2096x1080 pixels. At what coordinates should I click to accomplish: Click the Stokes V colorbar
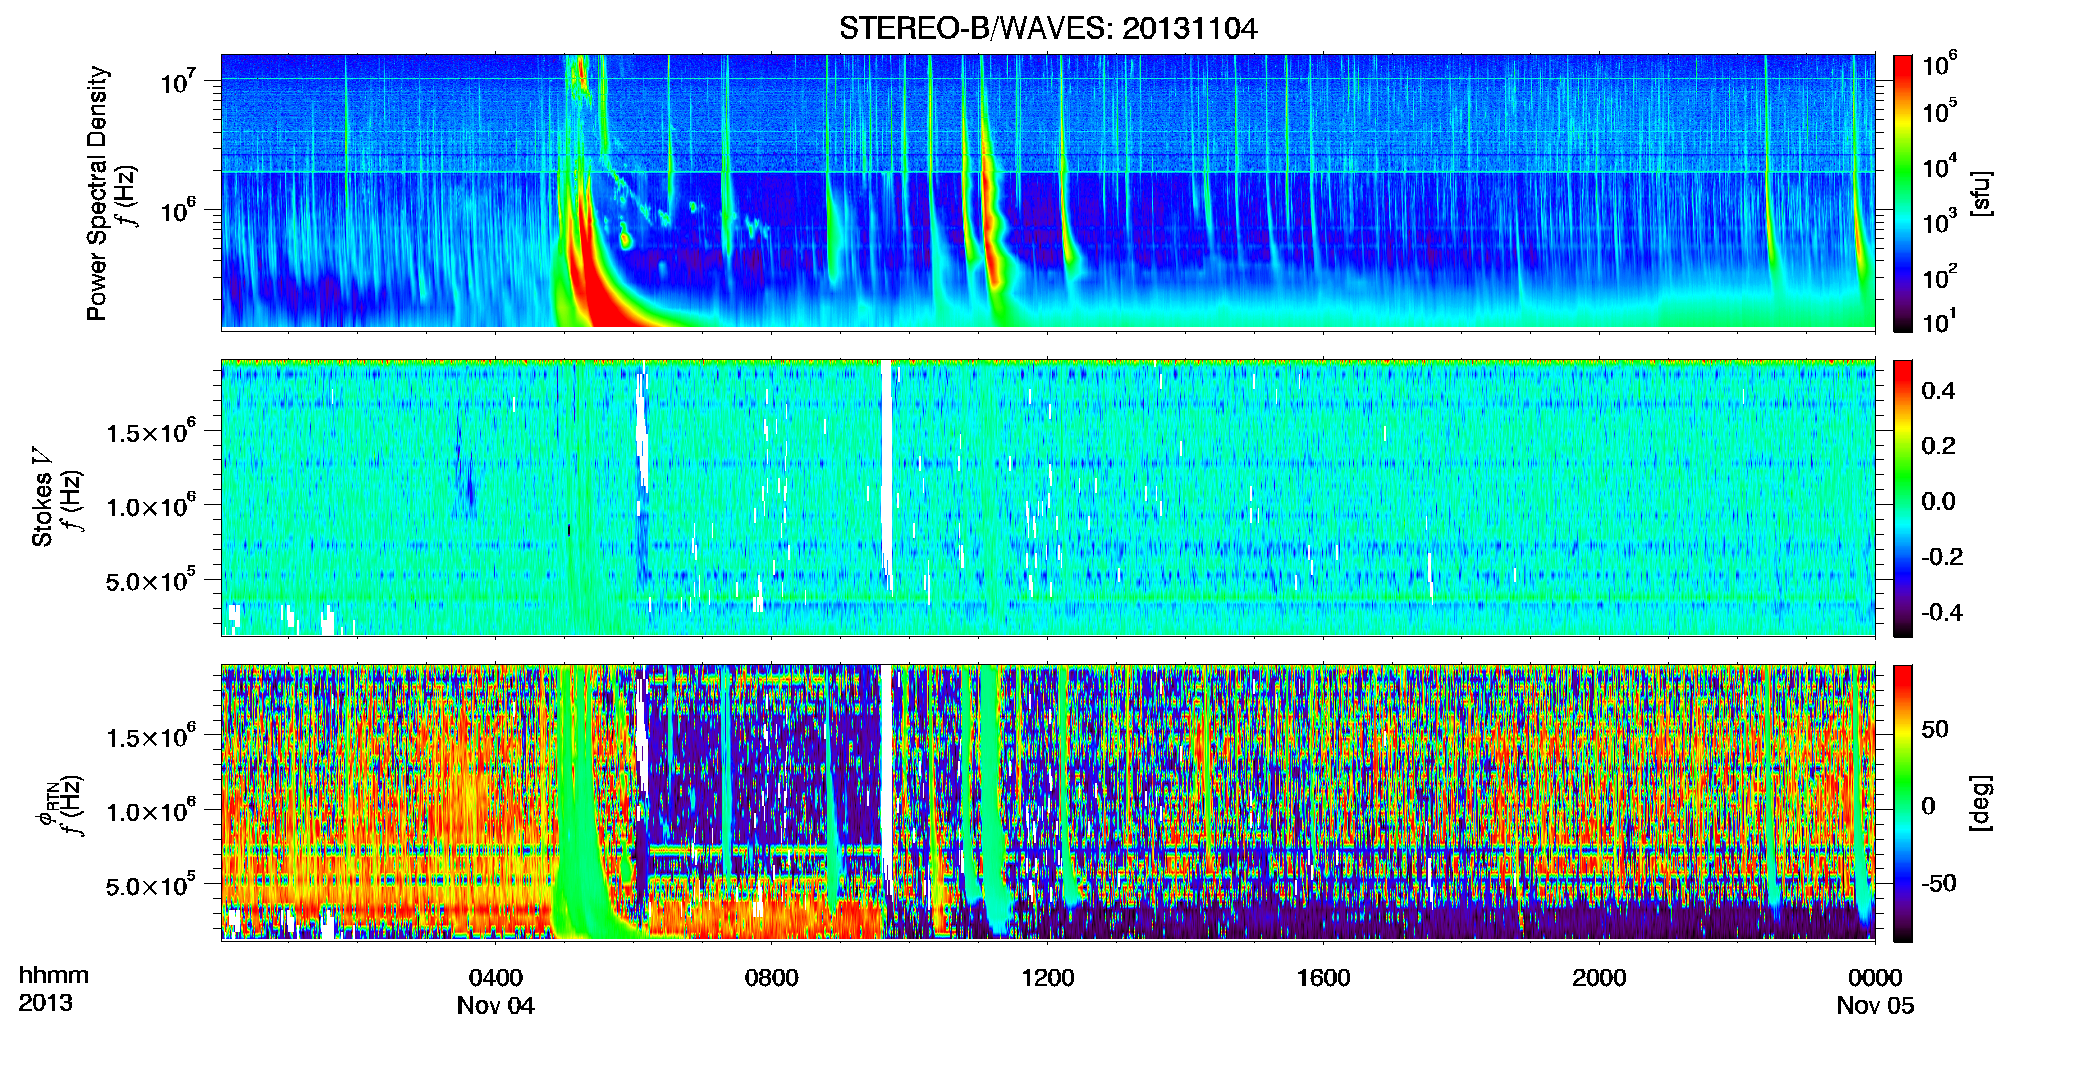point(1903,498)
